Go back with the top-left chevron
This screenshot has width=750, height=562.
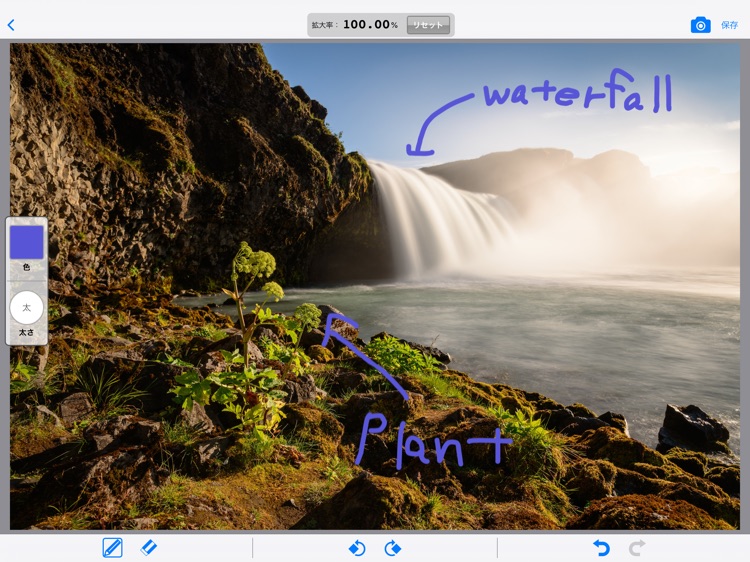click(11, 25)
